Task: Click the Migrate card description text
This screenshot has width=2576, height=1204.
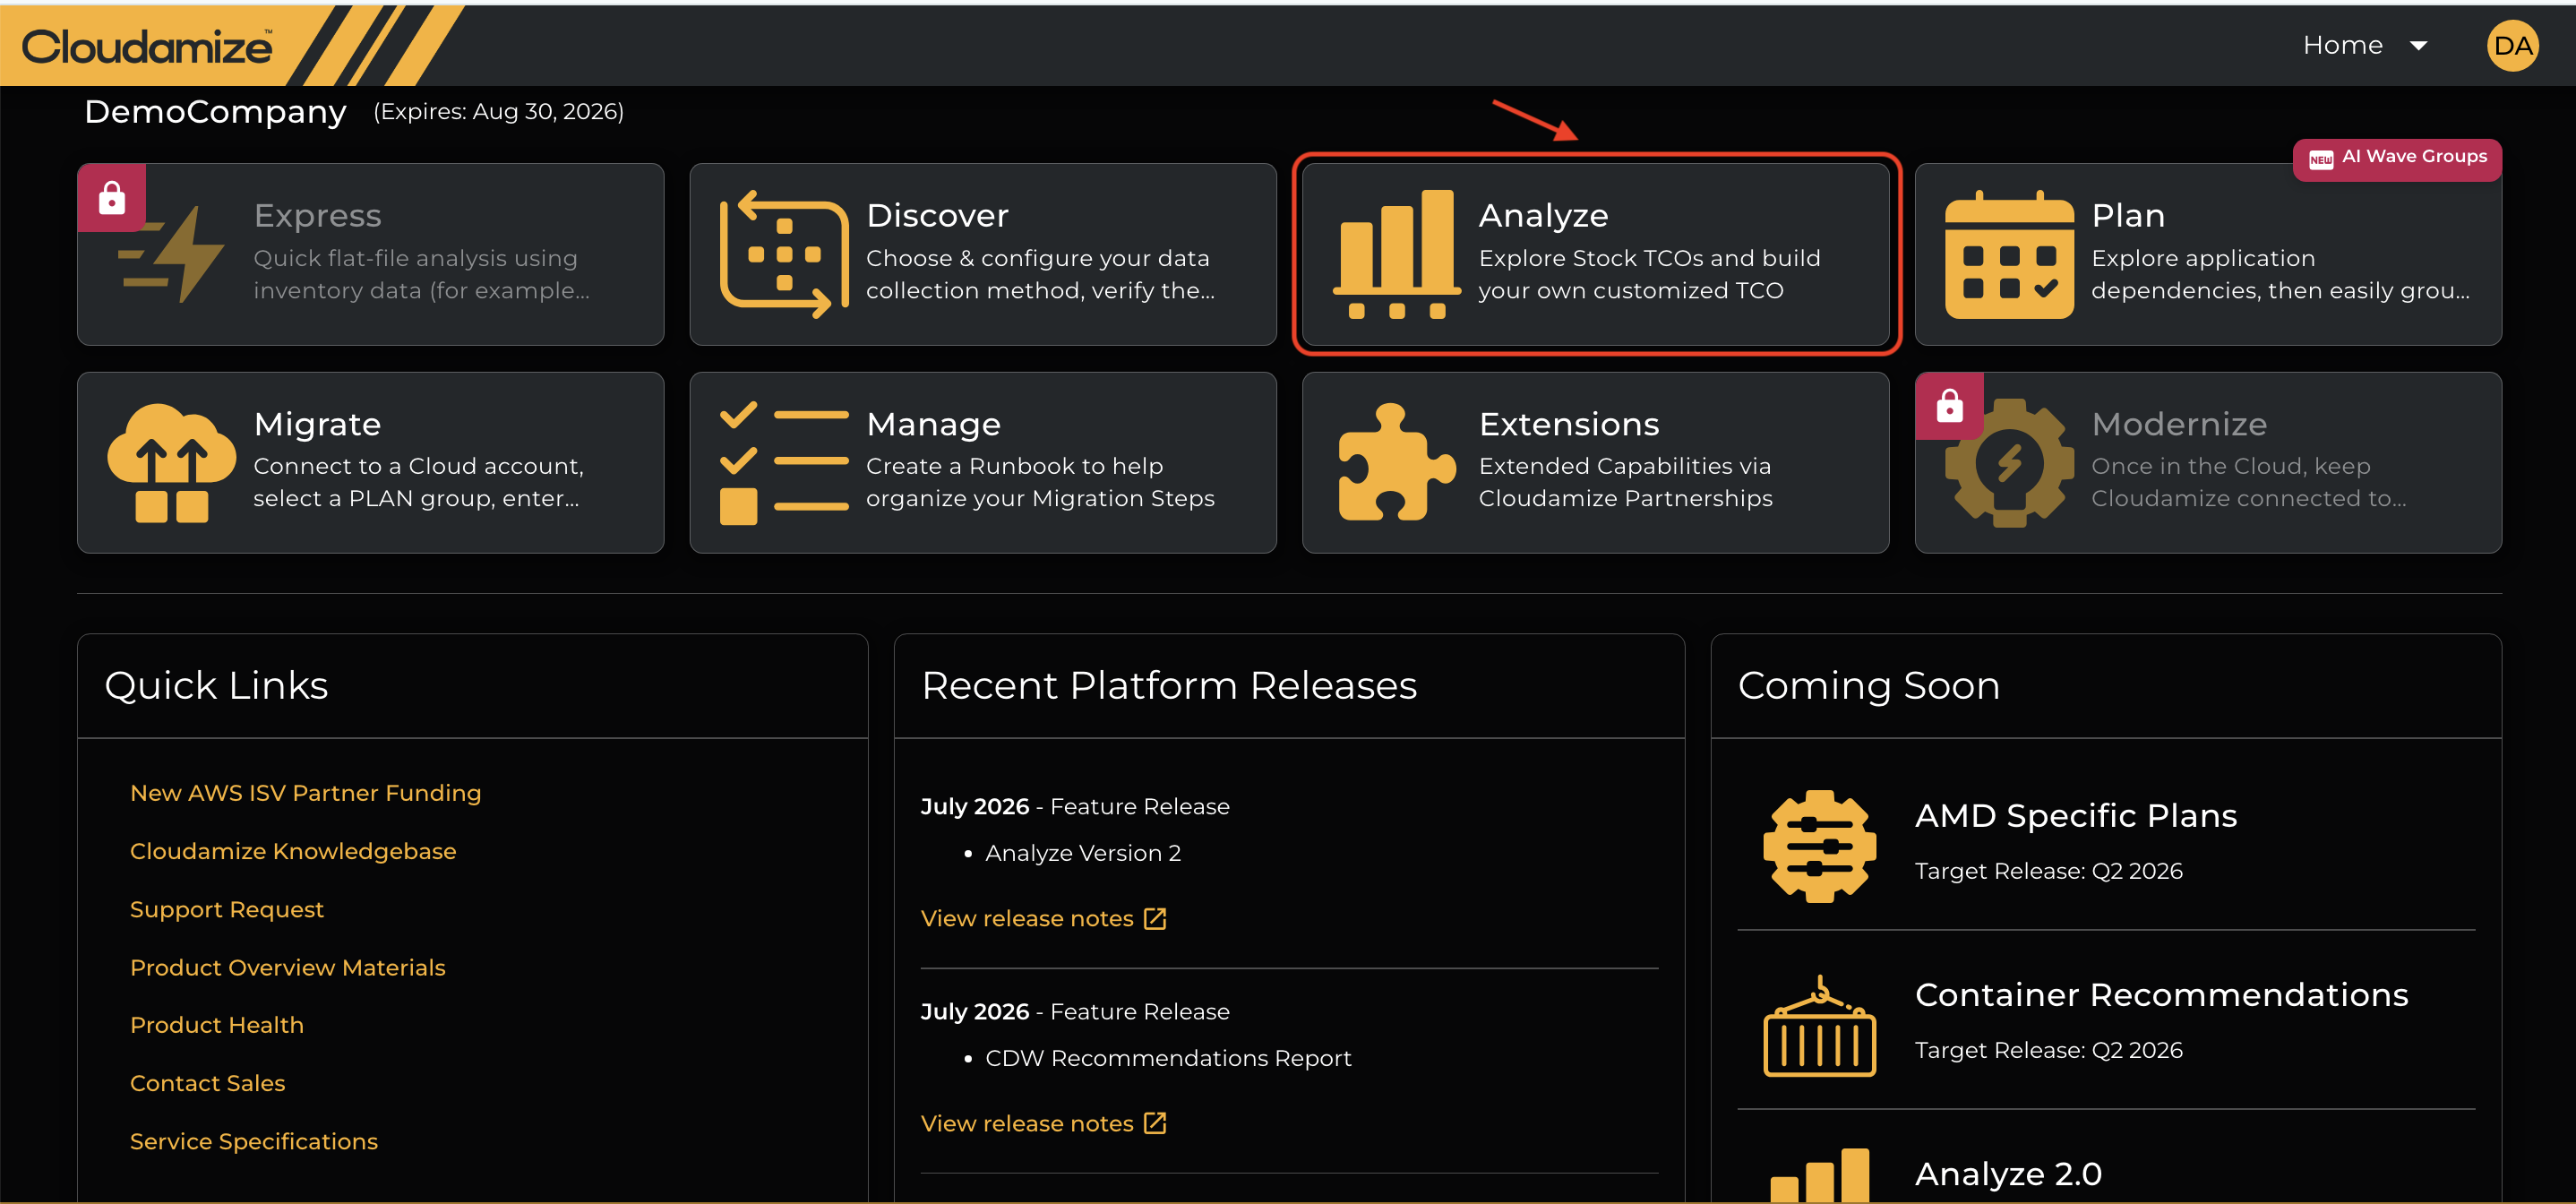Action: (x=418, y=482)
